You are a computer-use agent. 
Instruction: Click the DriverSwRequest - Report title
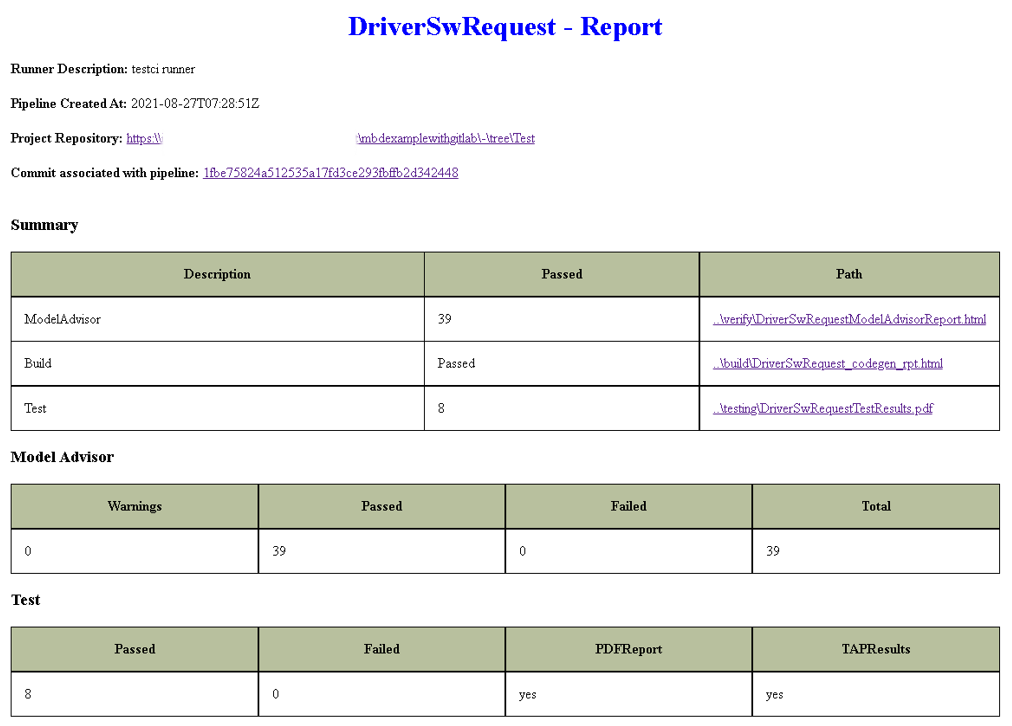(505, 27)
